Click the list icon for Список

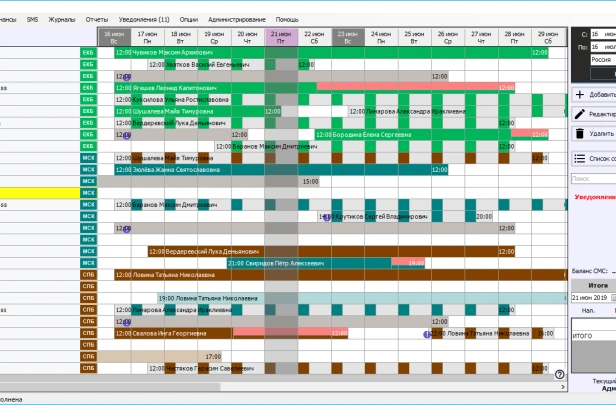click(x=580, y=158)
